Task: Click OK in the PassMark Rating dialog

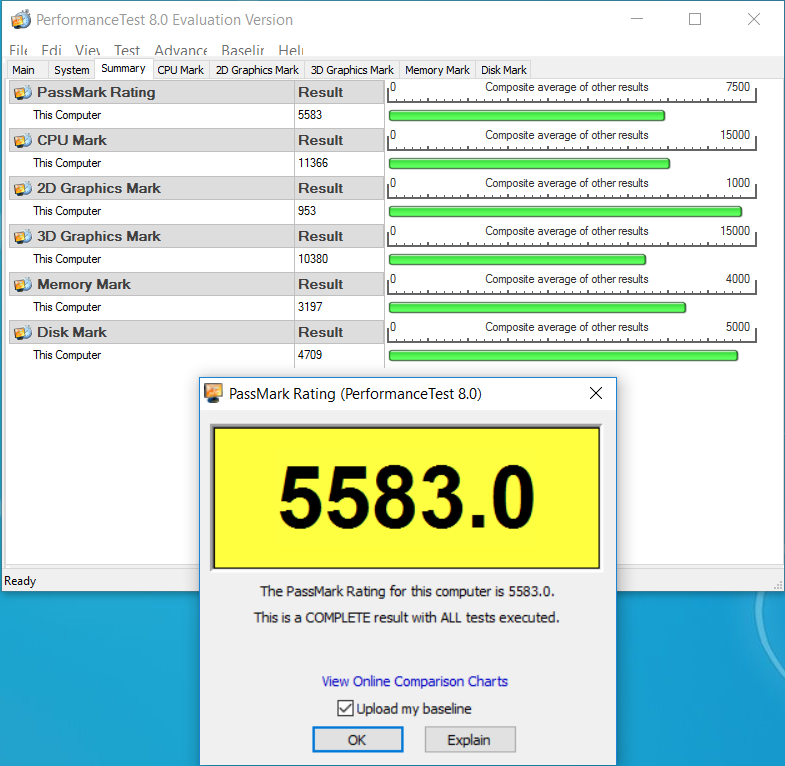Action: coord(357,739)
